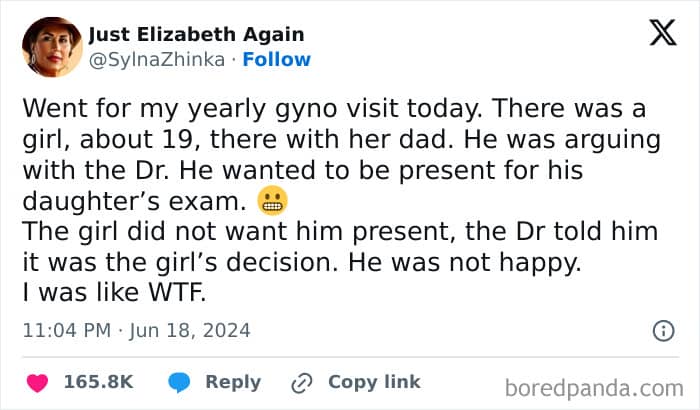Like the tweet with the heart icon

click(x=38, y=382)
